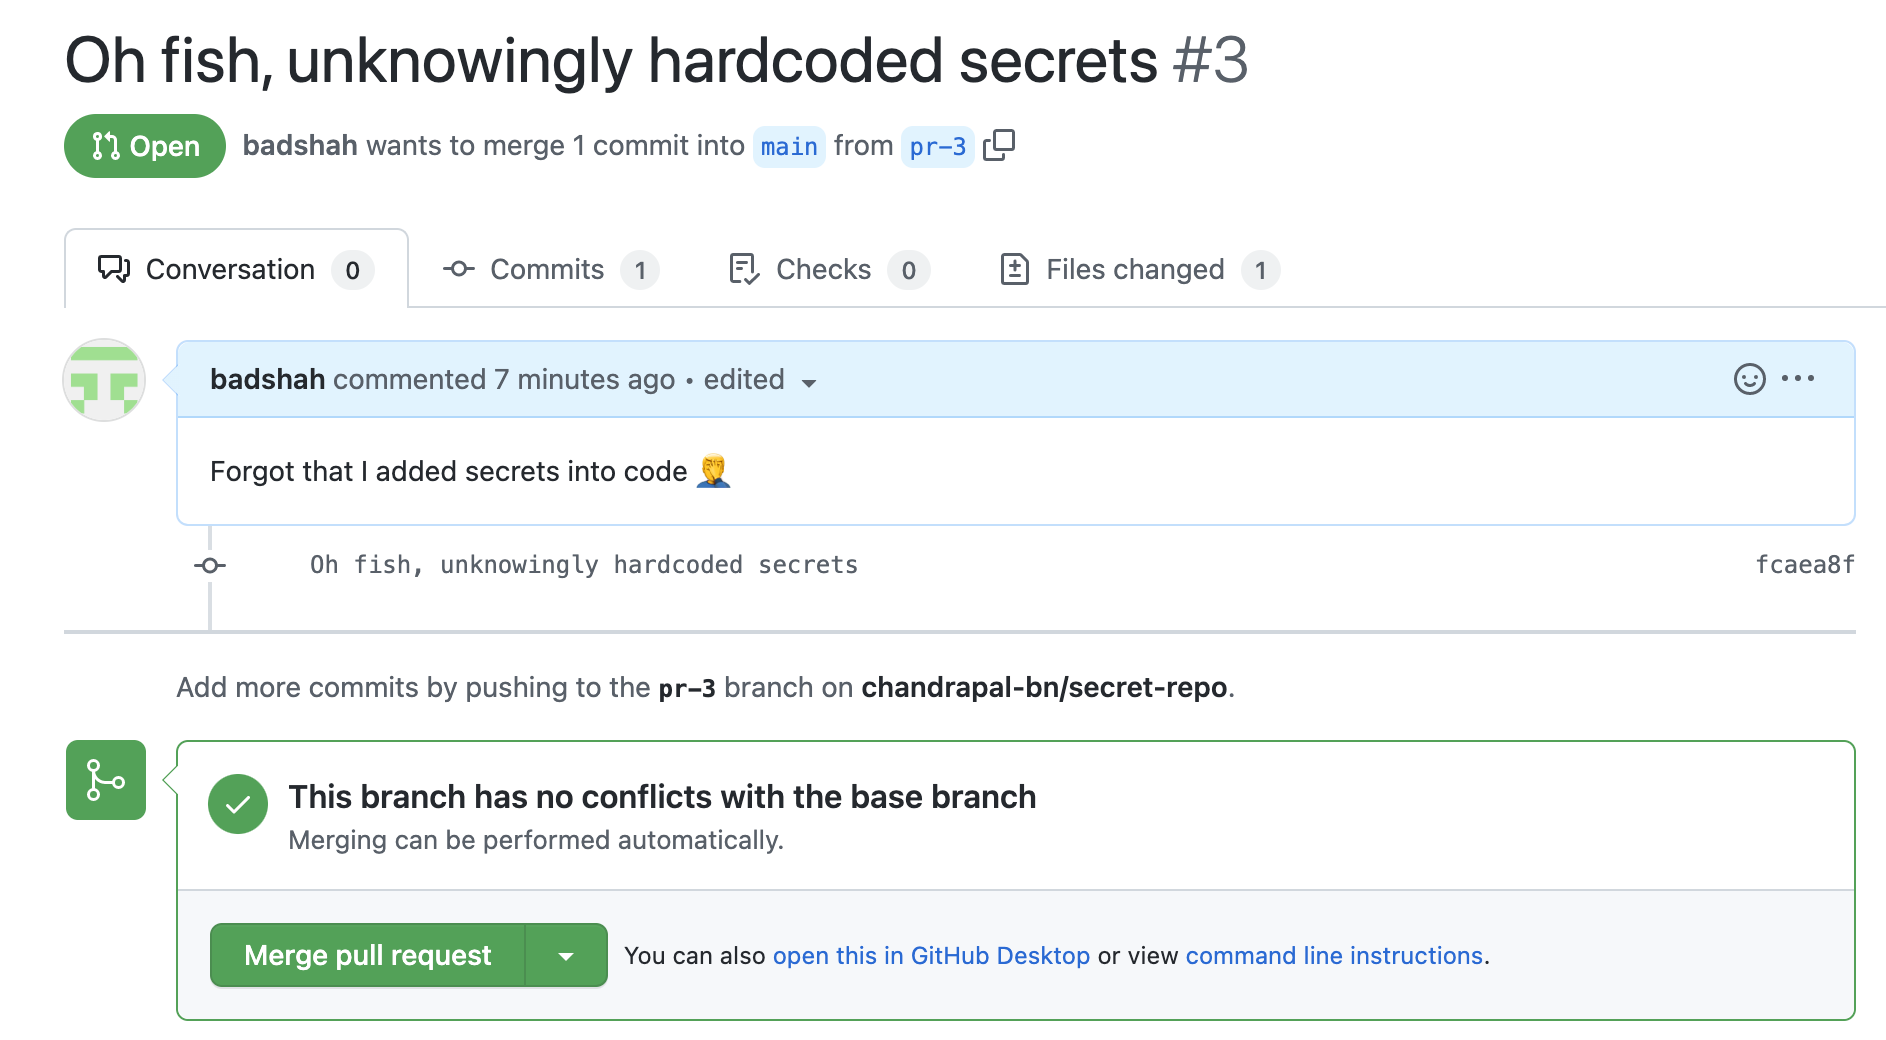Add a reaction emoji to badshah's comment
The image size is (1886, 1040).
[1746, 379]
